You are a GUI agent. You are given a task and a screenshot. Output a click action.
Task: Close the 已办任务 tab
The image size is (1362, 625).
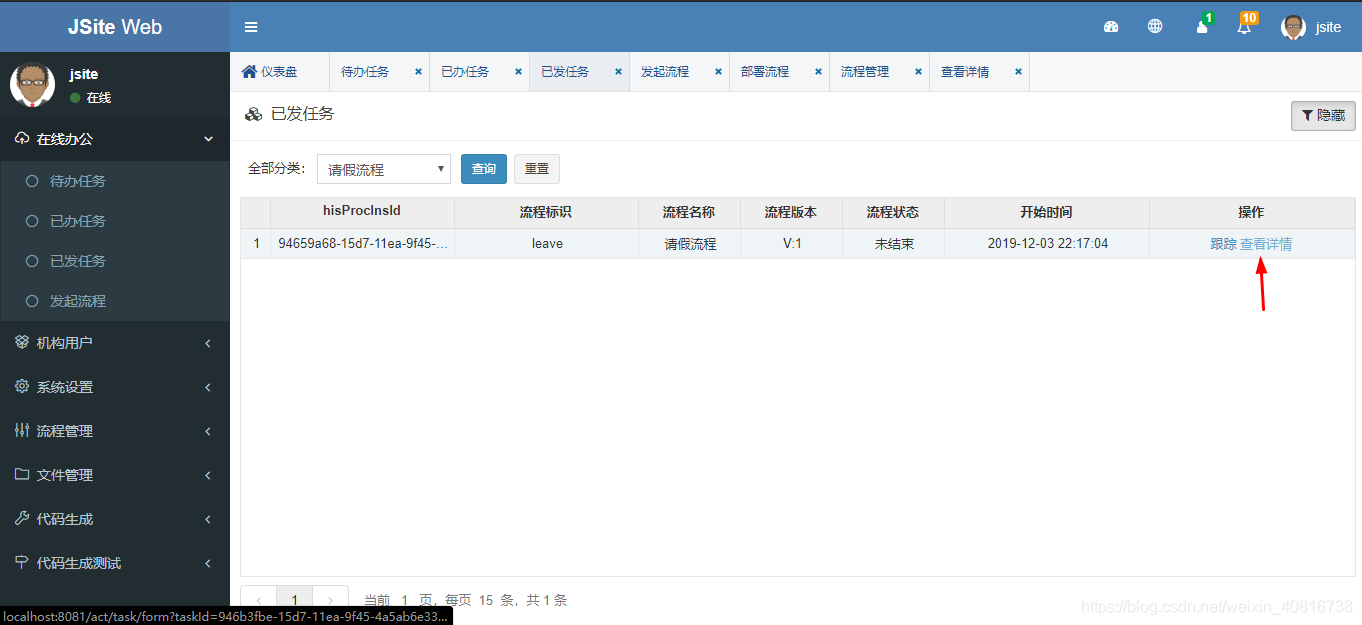click(x=517, y=71)
